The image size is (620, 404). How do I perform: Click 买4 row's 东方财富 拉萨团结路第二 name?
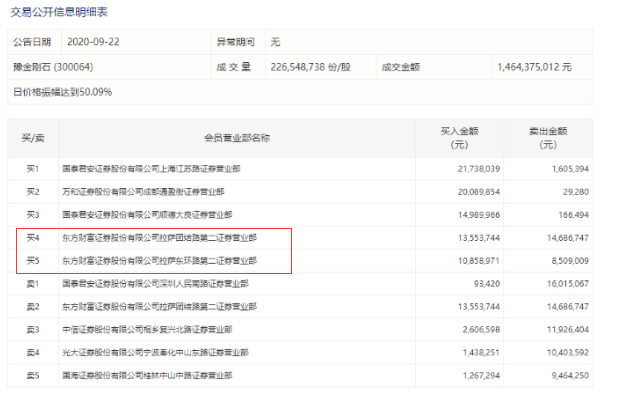click(x=159, y=238)
